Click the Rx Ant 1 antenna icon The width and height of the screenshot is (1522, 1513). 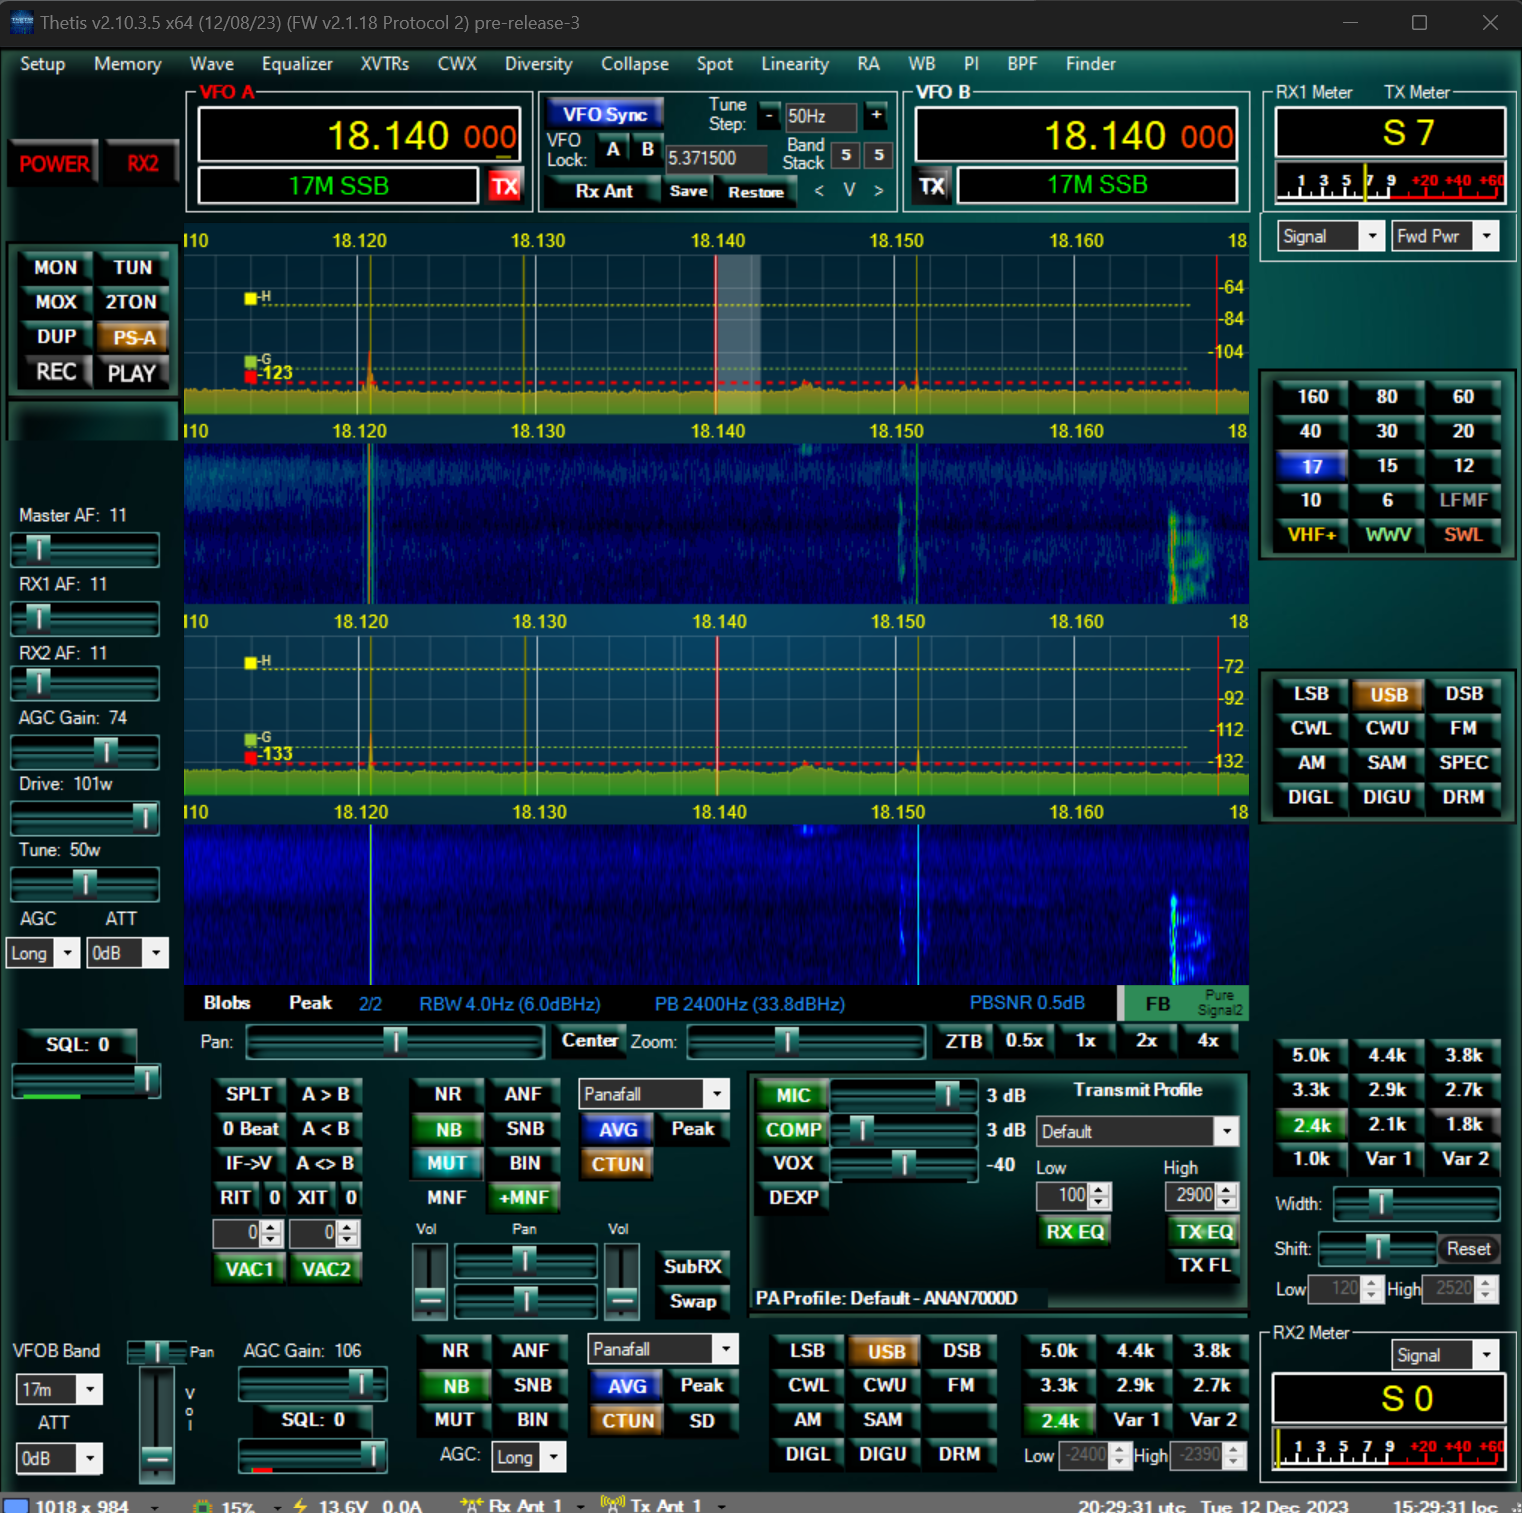pyautogui.click(x=471, y=1505)
